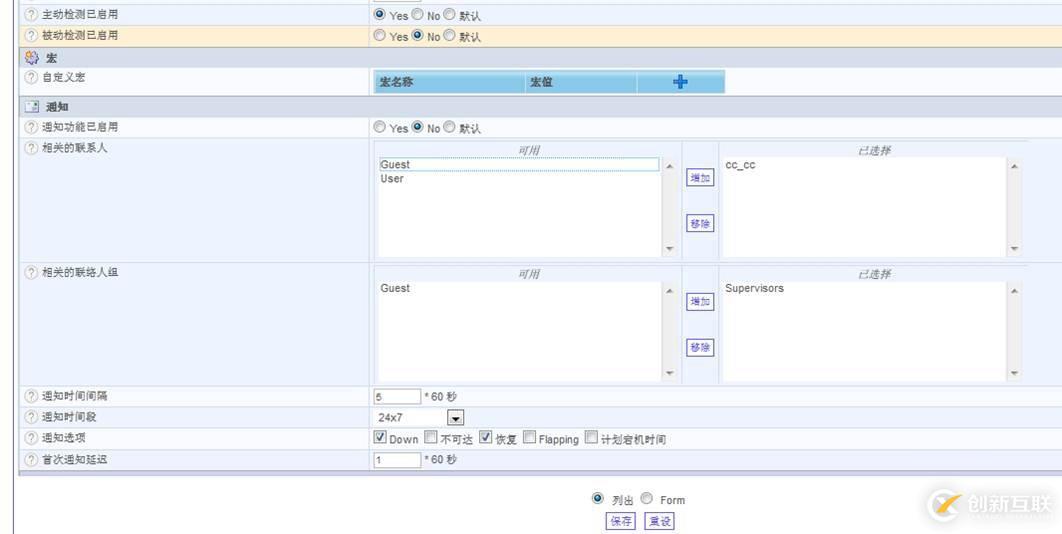Select No for 通知功能已启用
Viewport: 1062px width, 534px height.
[x=417, y=127]
